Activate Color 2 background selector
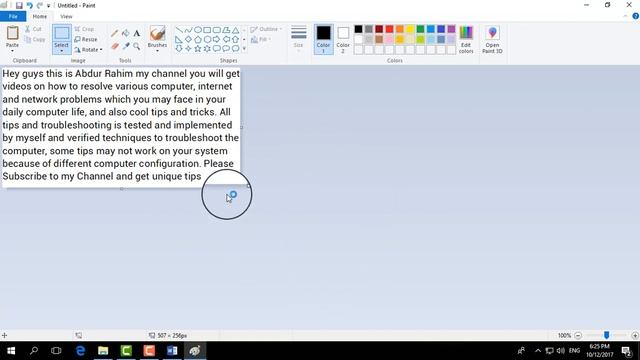This screenshot has width=640, height=360. (343, 39)
